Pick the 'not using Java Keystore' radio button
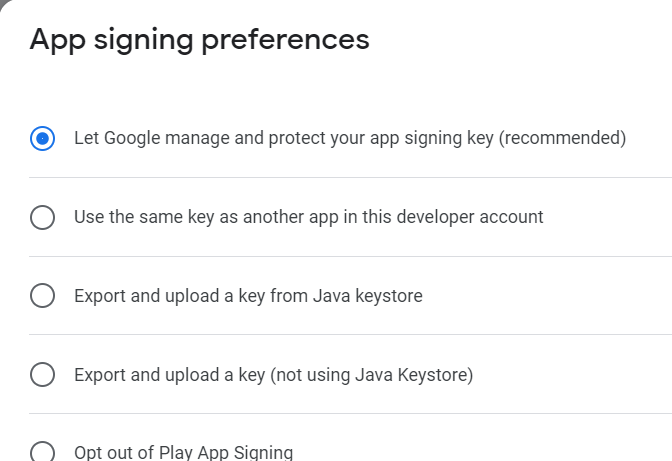The height and width of the screenshot is (461, 672). [42, 375]
